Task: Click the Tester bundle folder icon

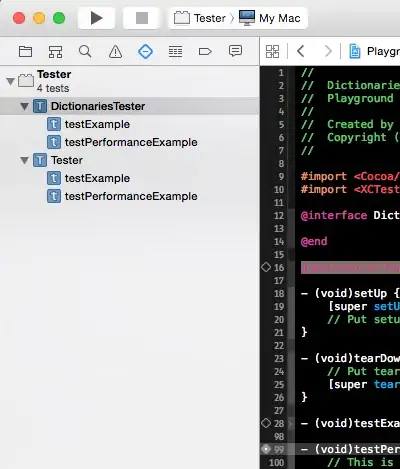Action: coord(26,80)
